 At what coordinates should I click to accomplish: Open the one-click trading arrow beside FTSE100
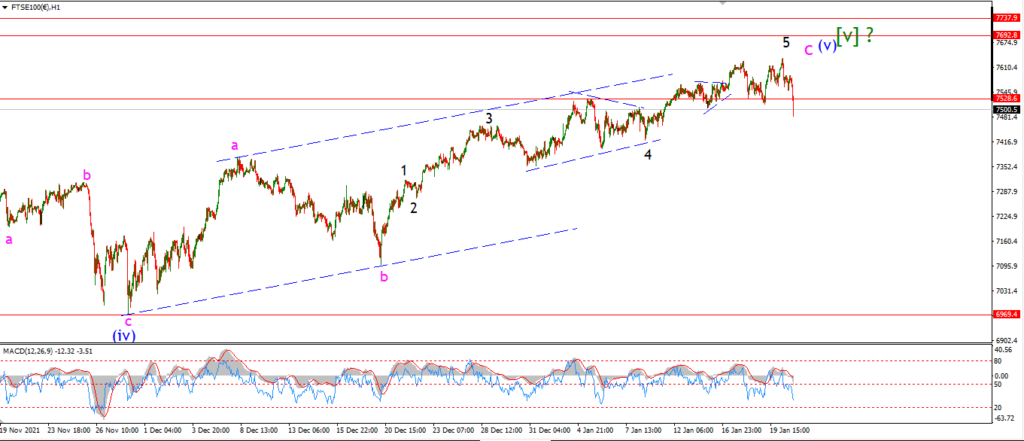[x=5, y=8]
